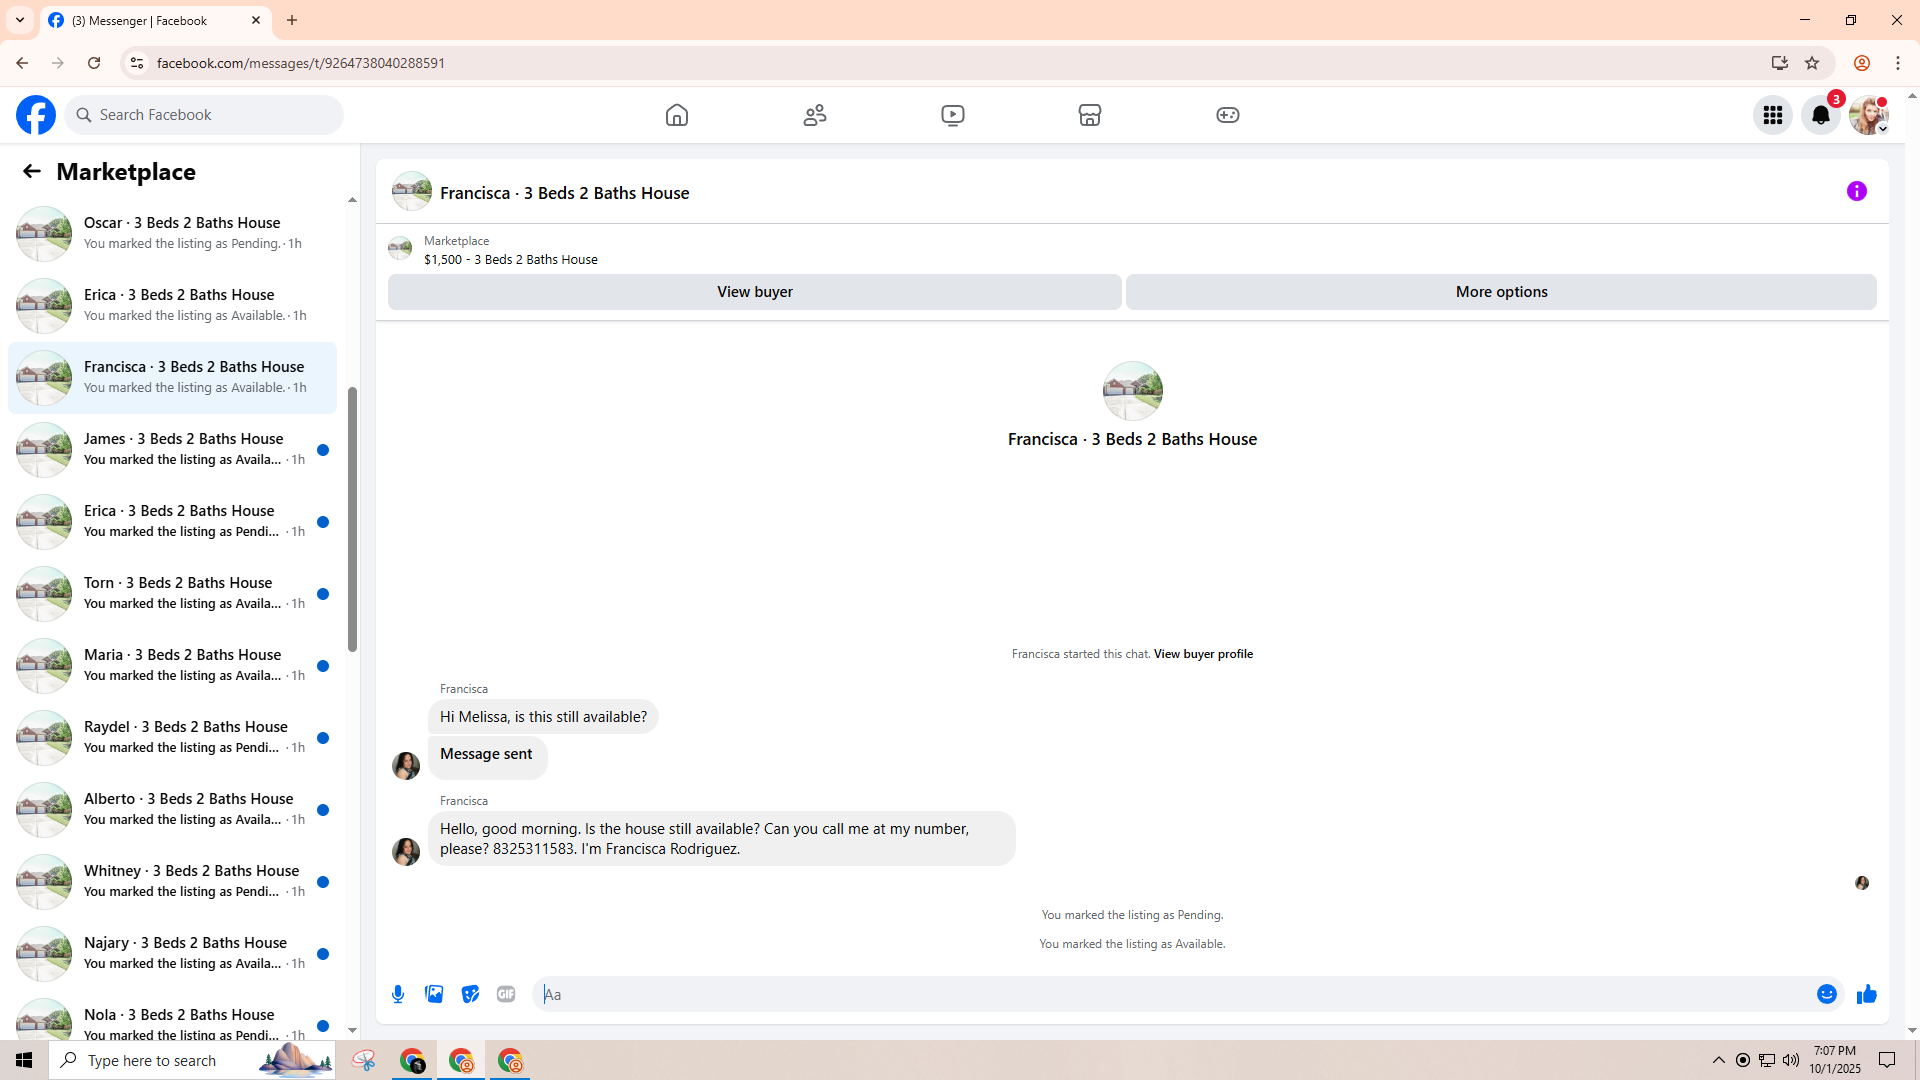The image size is (1920, 1080).
Task: Open the Windows Start menu
Action: [24, 1060]
